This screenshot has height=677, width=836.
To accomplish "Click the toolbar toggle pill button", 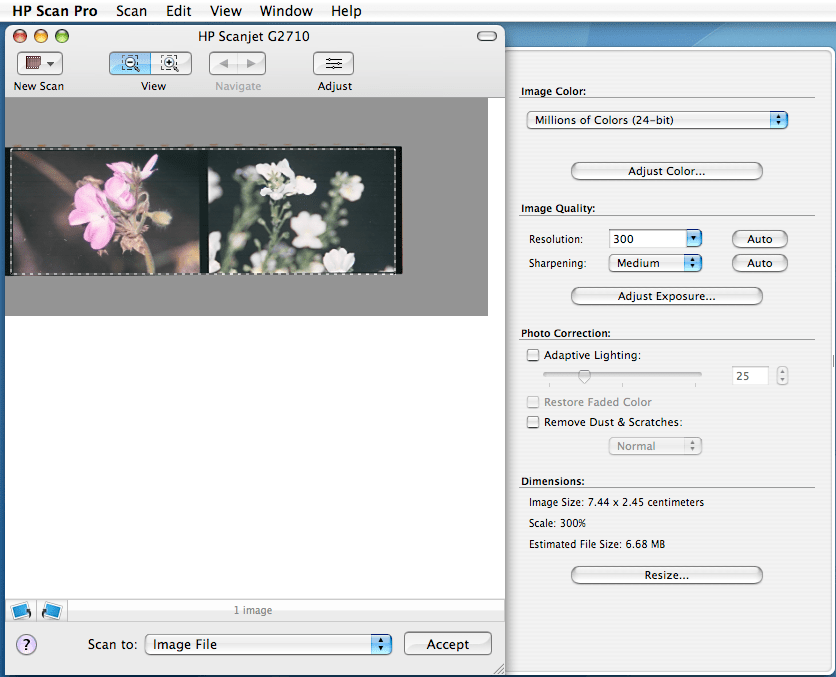I will point(487,37).
